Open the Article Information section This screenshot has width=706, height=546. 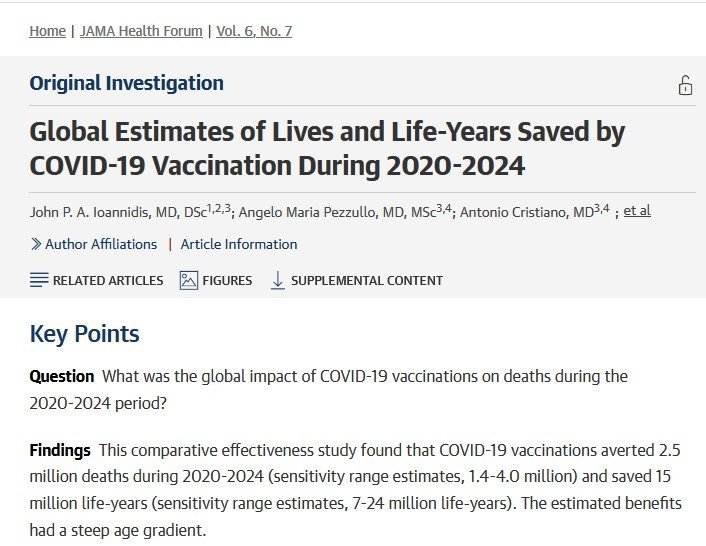pos(239,244)
